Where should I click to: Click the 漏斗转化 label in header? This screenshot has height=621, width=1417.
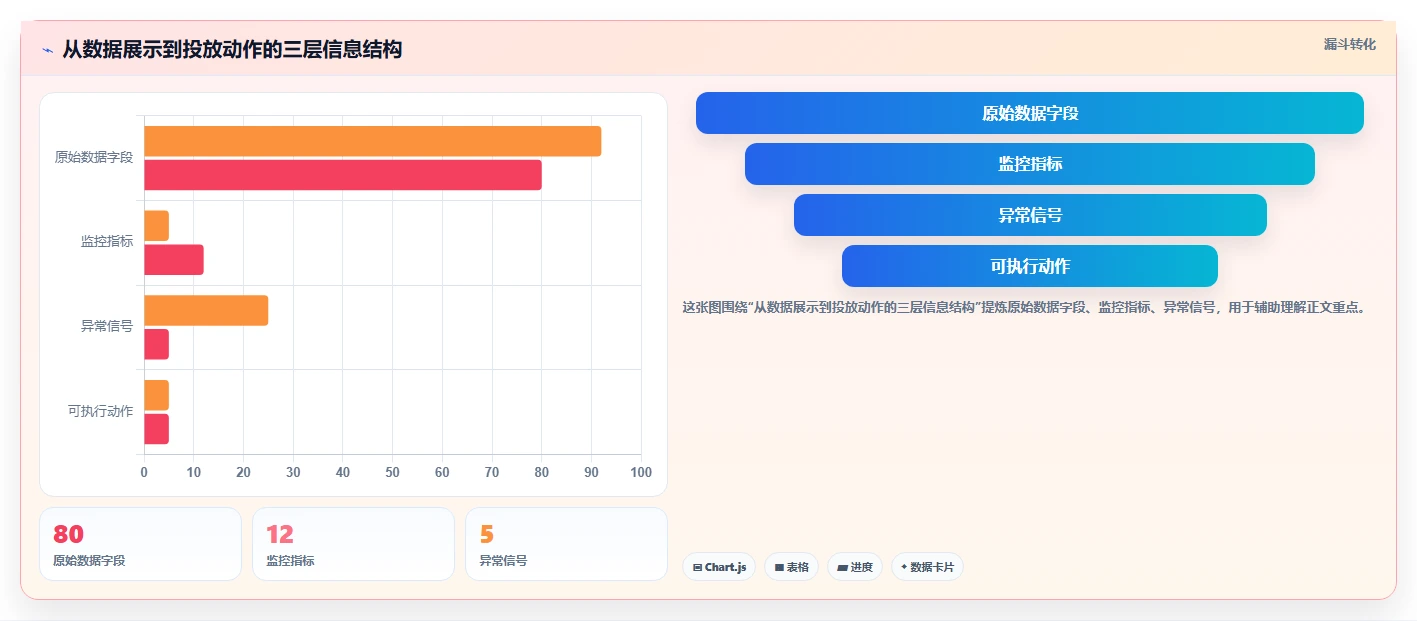1349,45
